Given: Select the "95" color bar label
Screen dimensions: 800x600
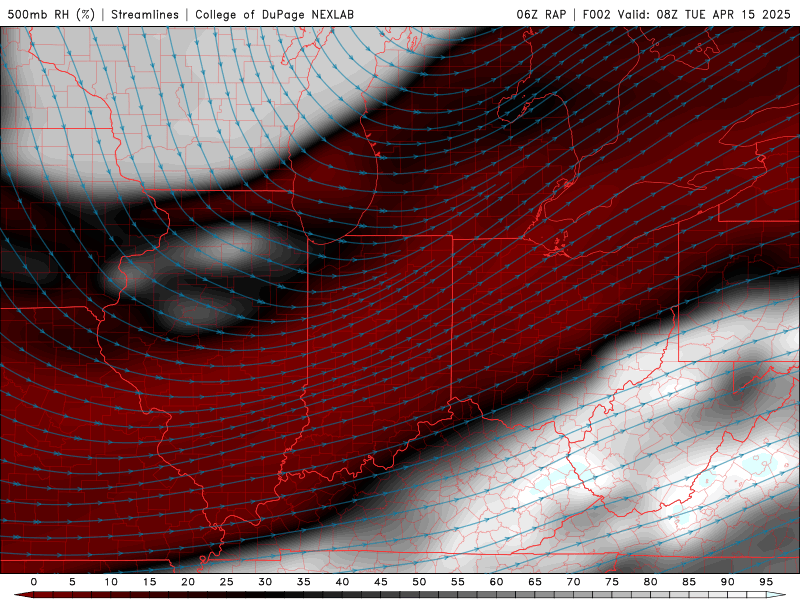Looking at the screenshot, I should [766, 582].
